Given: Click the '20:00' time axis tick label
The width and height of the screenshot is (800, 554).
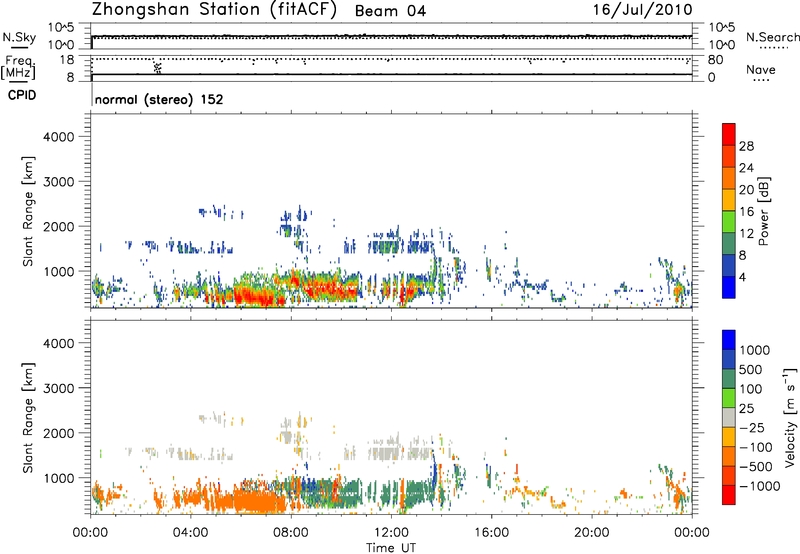Looking at the screenshot, I should (x=591, y=533).
